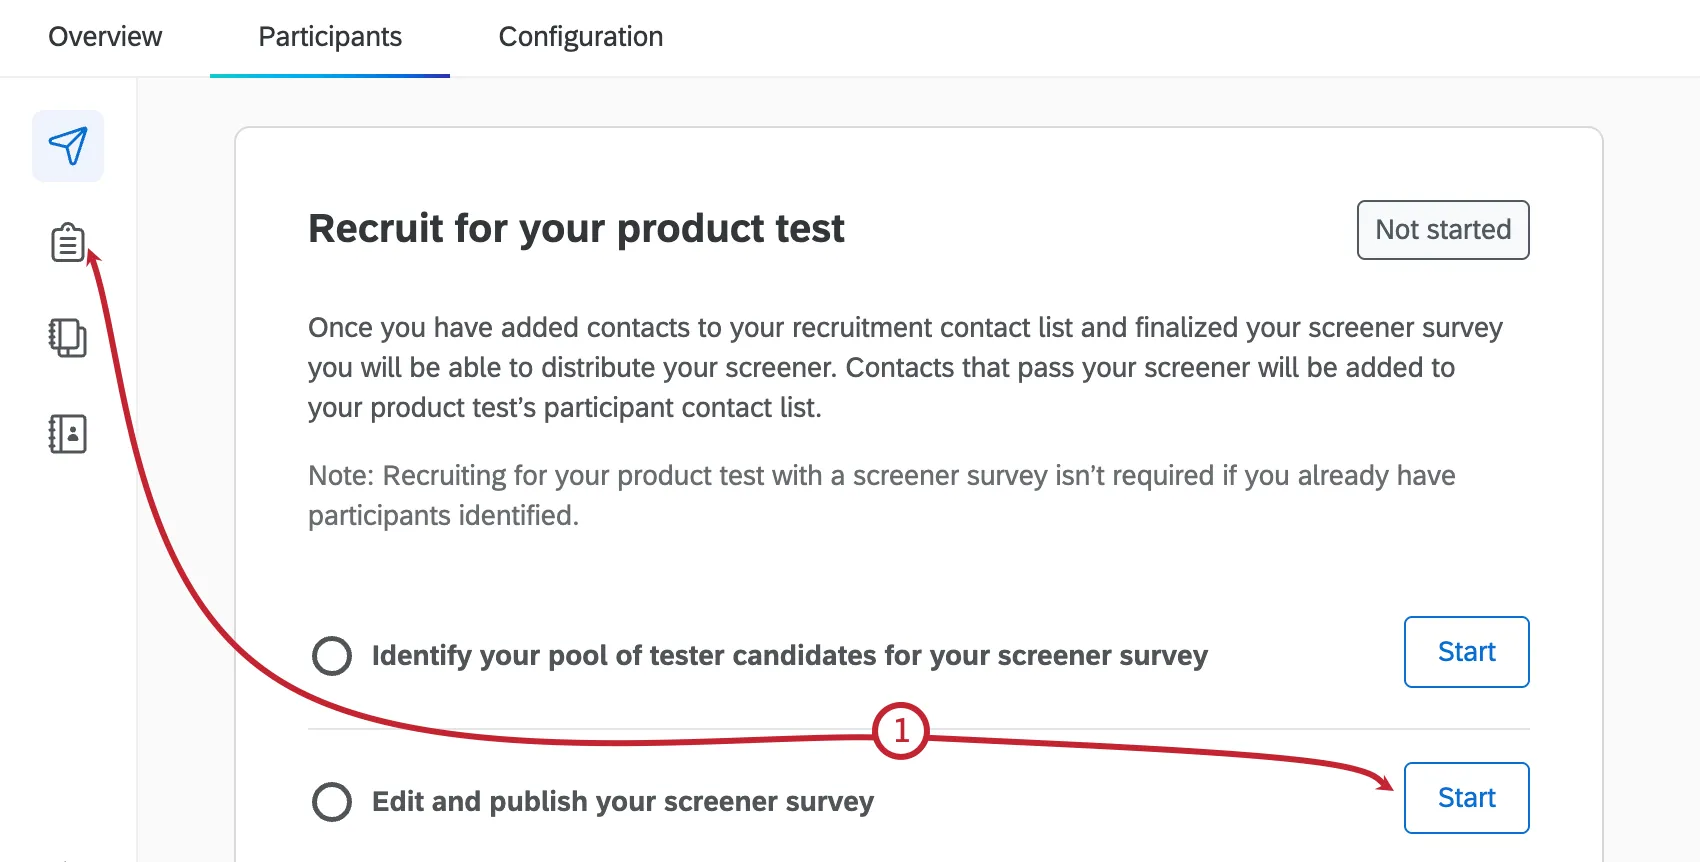The image size is (1700, 862).
Task: Click the Not started status badge
Action: (x=1442, y=230)
